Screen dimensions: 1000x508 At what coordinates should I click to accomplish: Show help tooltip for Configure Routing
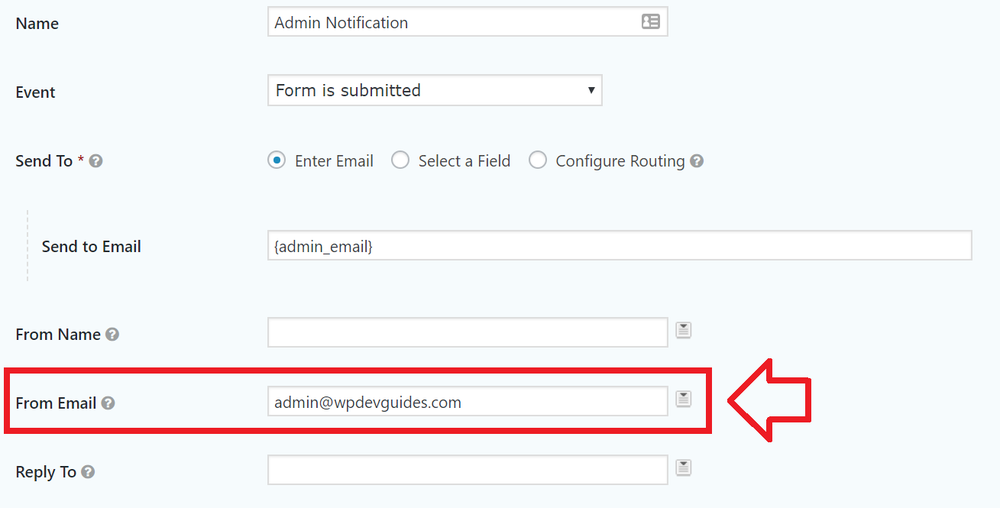[x=696, y=161]
